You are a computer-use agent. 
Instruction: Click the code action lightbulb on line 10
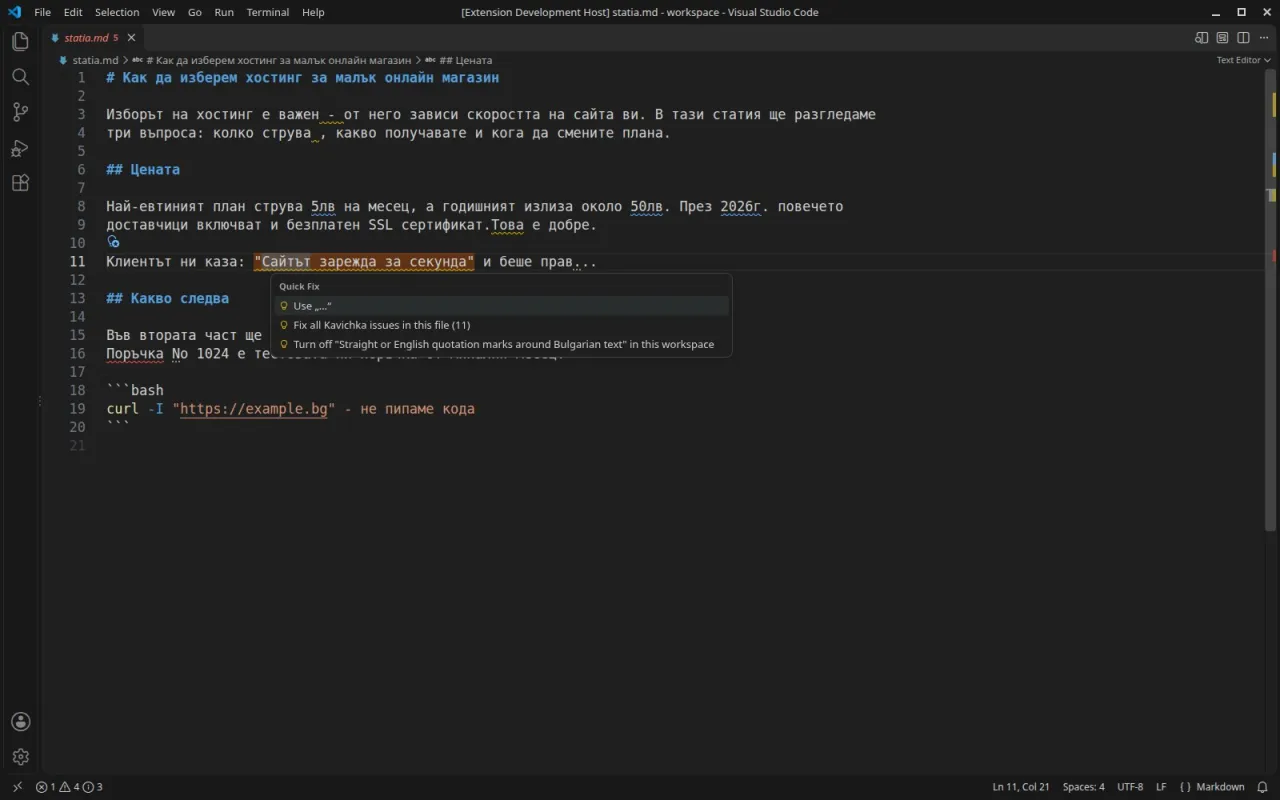113,242
